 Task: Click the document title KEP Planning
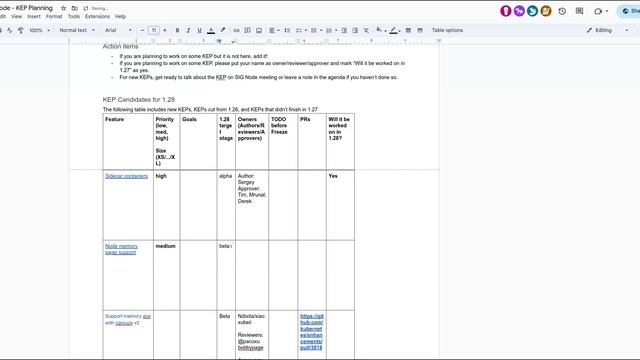[x=27, y=8]
